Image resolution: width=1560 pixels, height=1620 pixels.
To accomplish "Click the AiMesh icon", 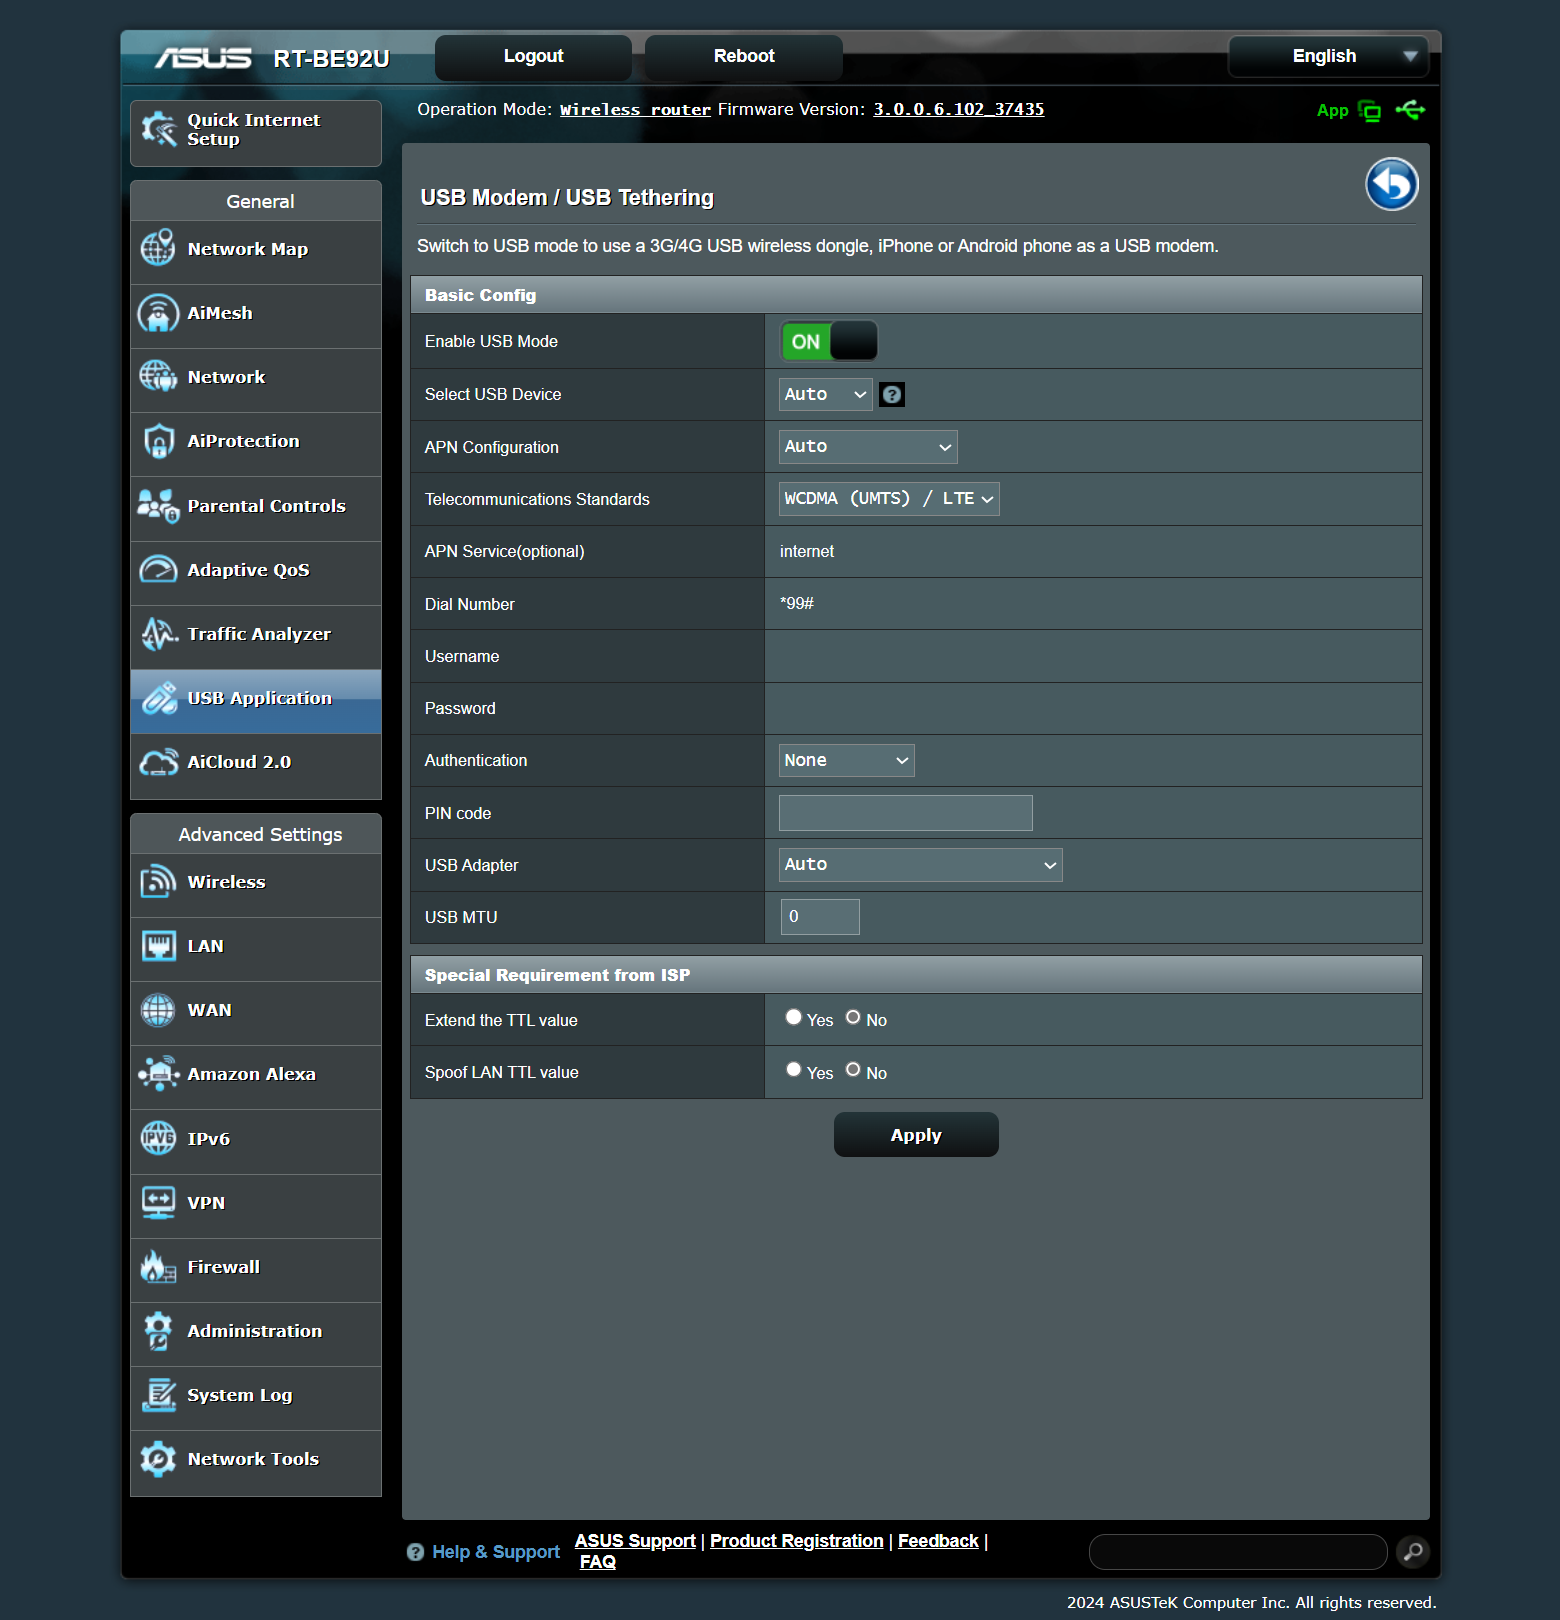I will pyautogui.click(x=158, y=313).
